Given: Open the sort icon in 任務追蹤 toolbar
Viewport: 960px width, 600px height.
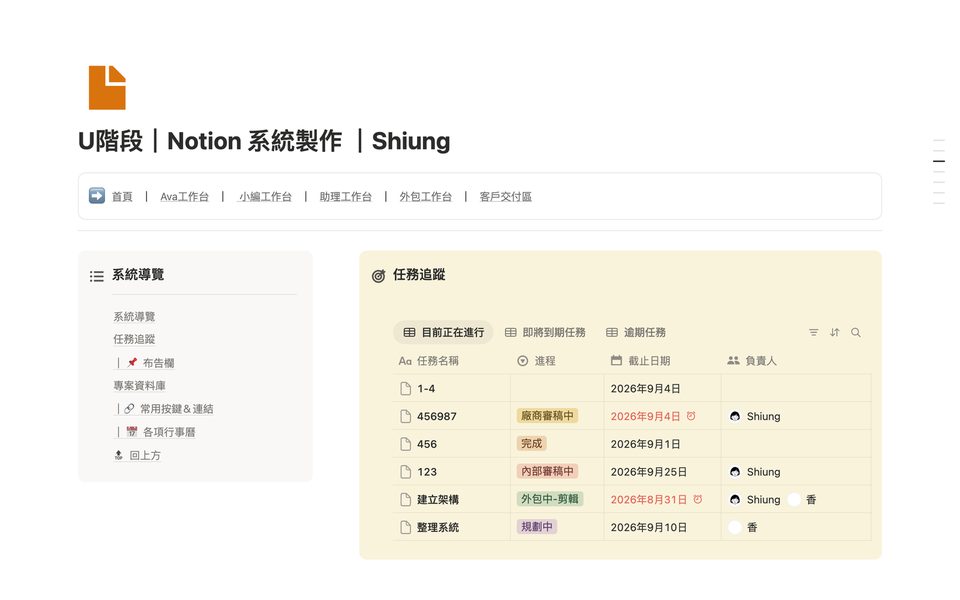Looking at the screenshot, I should (x=834, y=332).
